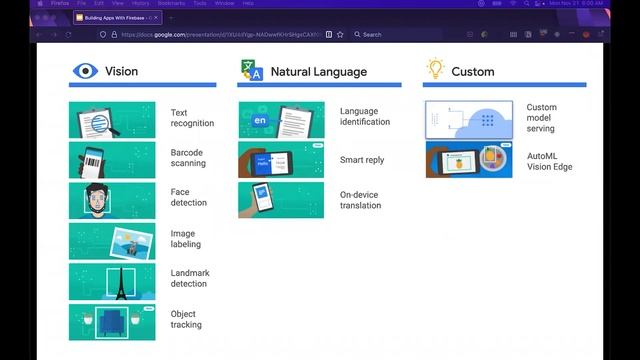
Task: Click the 'Face detection' label
Action: point(189,197)
